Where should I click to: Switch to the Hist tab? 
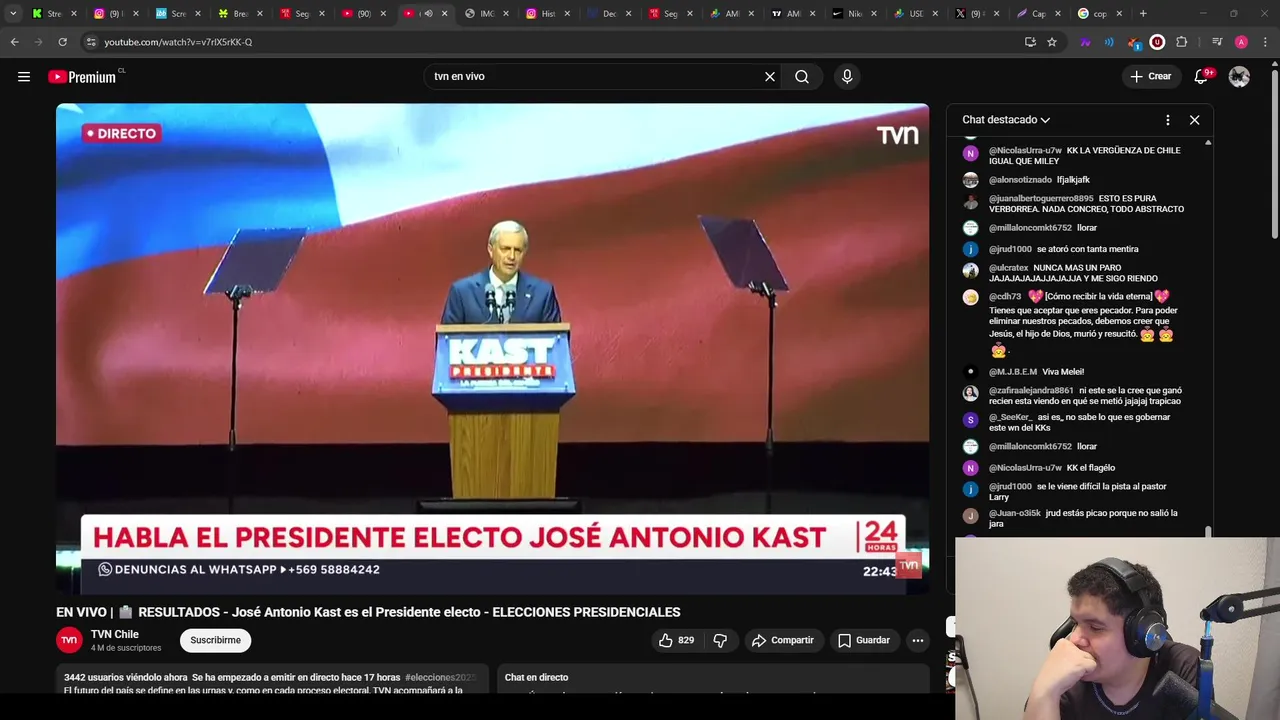(548, 14)
